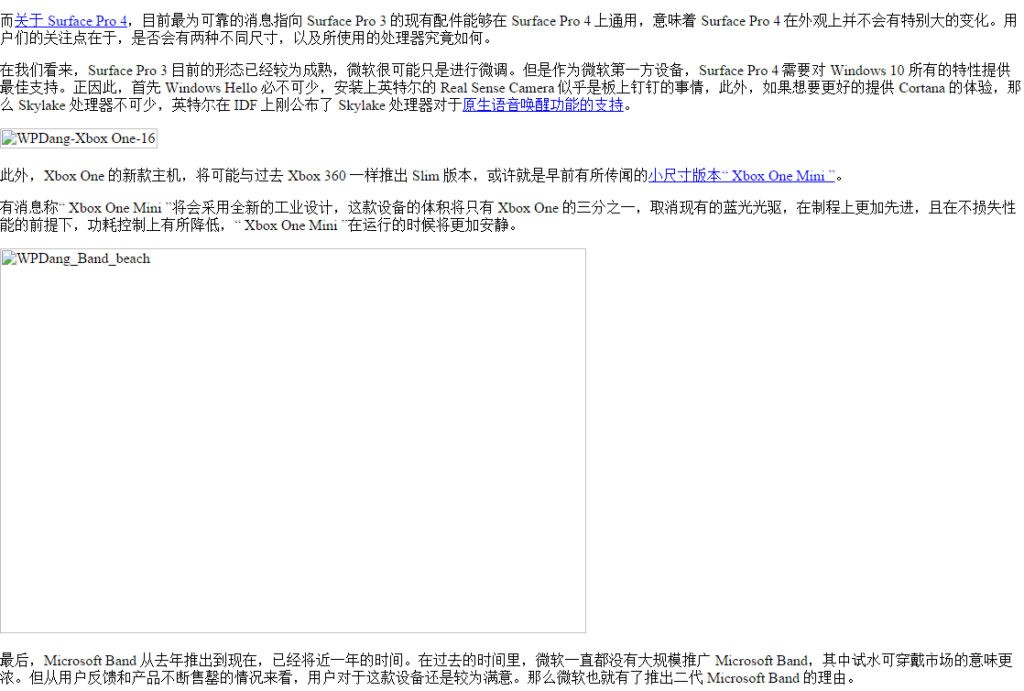Open the '关于 Surface Pro 4' link

coord(71,21)
